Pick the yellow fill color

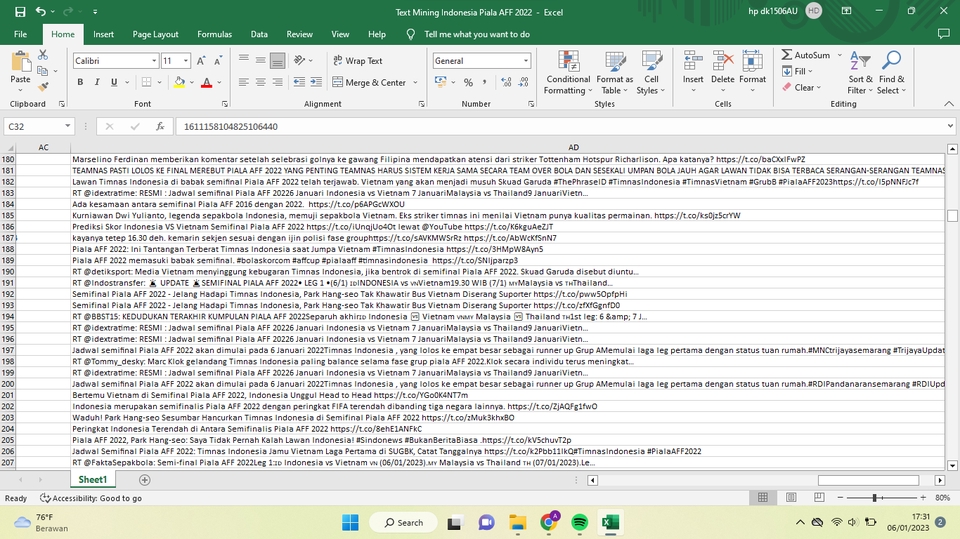tap(179, 82)
